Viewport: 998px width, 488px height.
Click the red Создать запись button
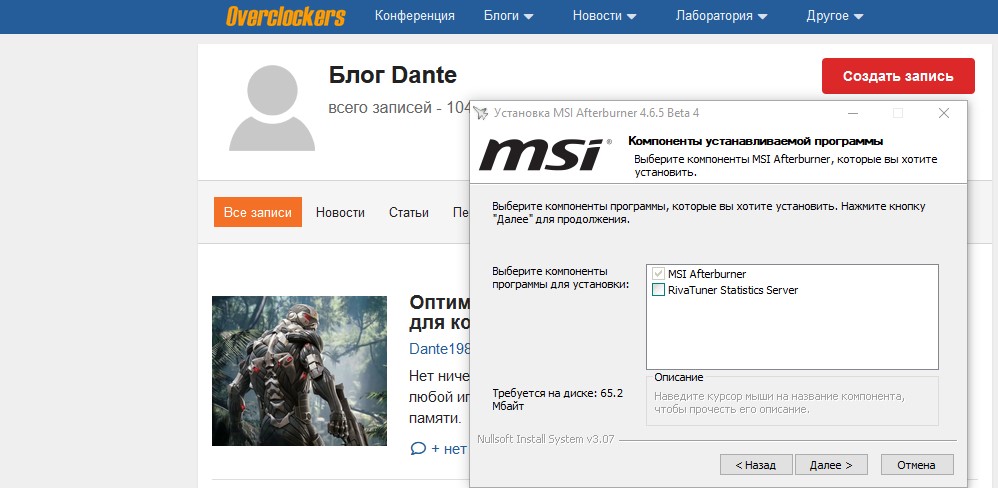point(898,76)
